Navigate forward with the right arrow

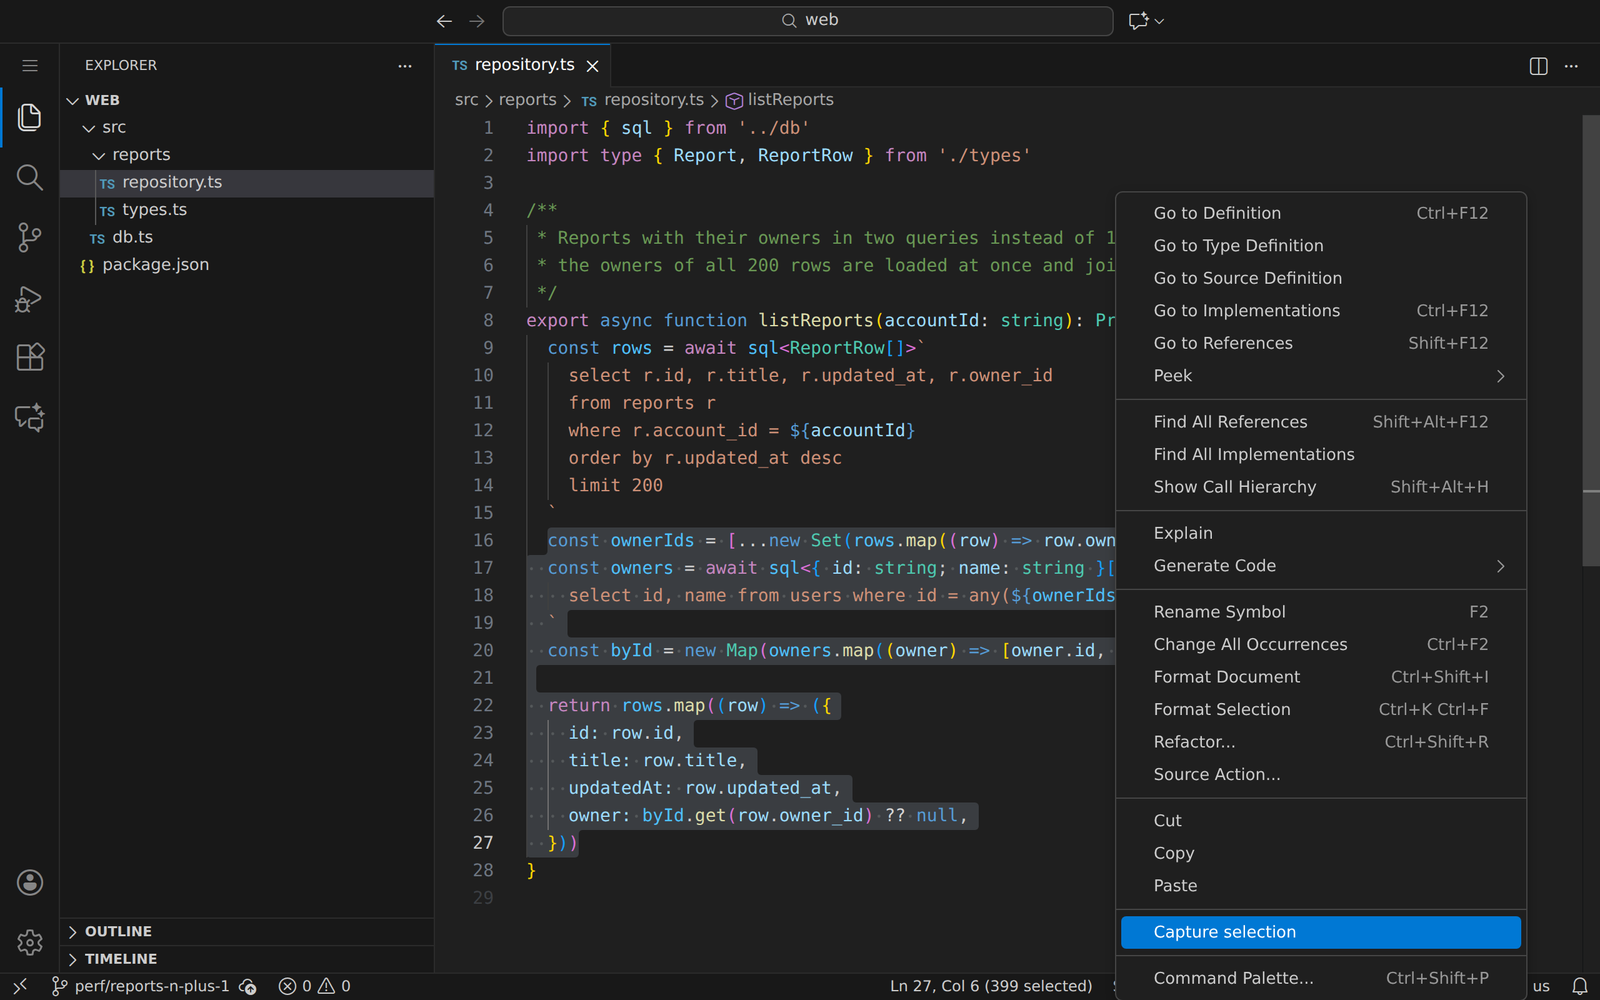click(477, 21)
